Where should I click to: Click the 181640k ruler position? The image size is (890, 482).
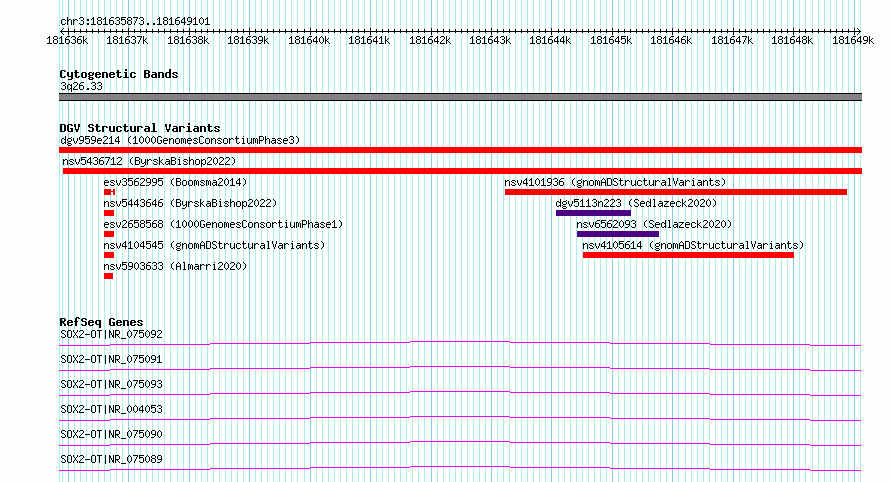click(309, 40)
